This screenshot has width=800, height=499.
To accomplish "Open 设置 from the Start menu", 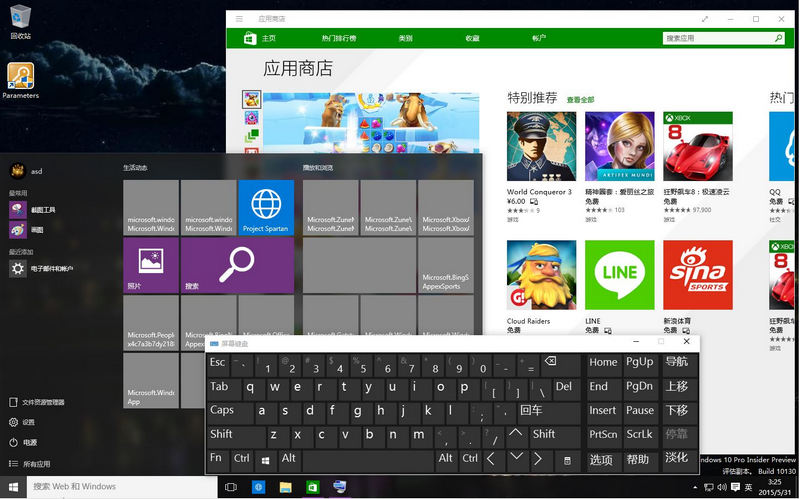I will click(x=22, y=422).
